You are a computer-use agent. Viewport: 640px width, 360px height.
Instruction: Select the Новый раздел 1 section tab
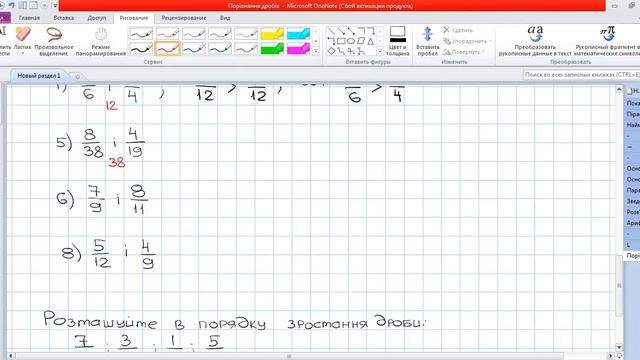39,76
